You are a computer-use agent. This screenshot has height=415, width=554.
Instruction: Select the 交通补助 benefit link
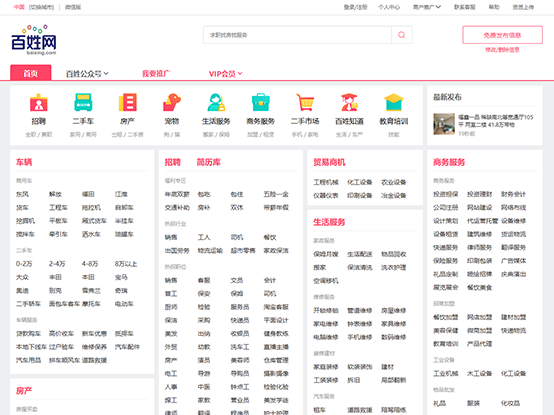(177, 208)
